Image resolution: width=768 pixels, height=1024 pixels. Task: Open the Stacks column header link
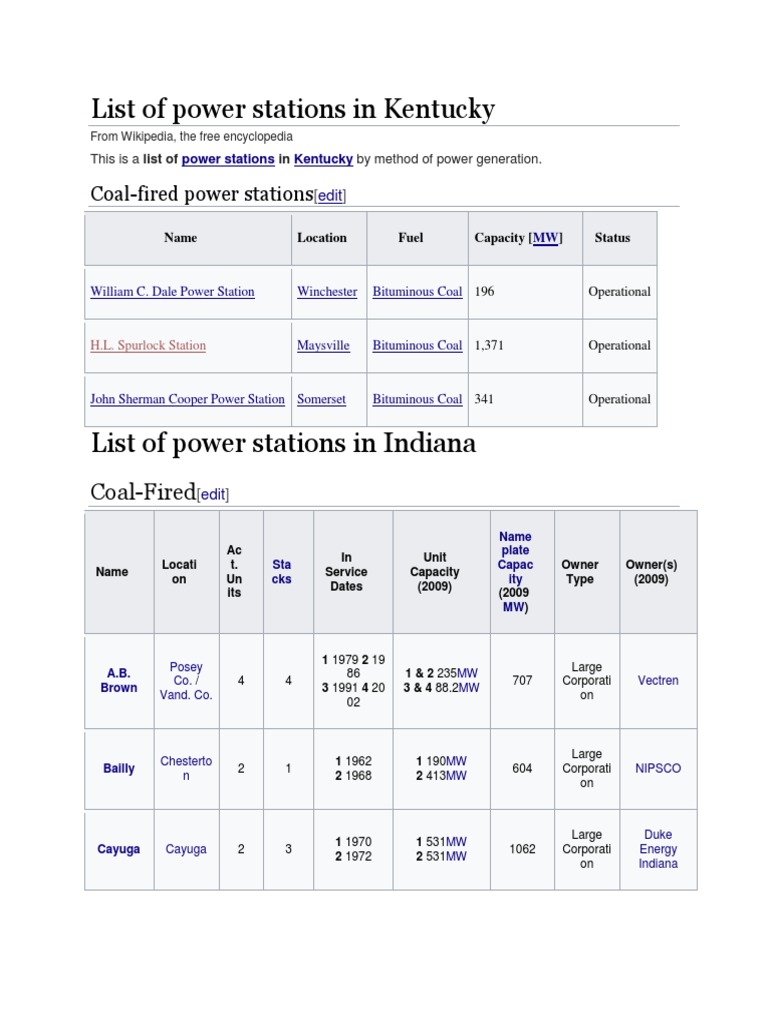pos(281,571)
